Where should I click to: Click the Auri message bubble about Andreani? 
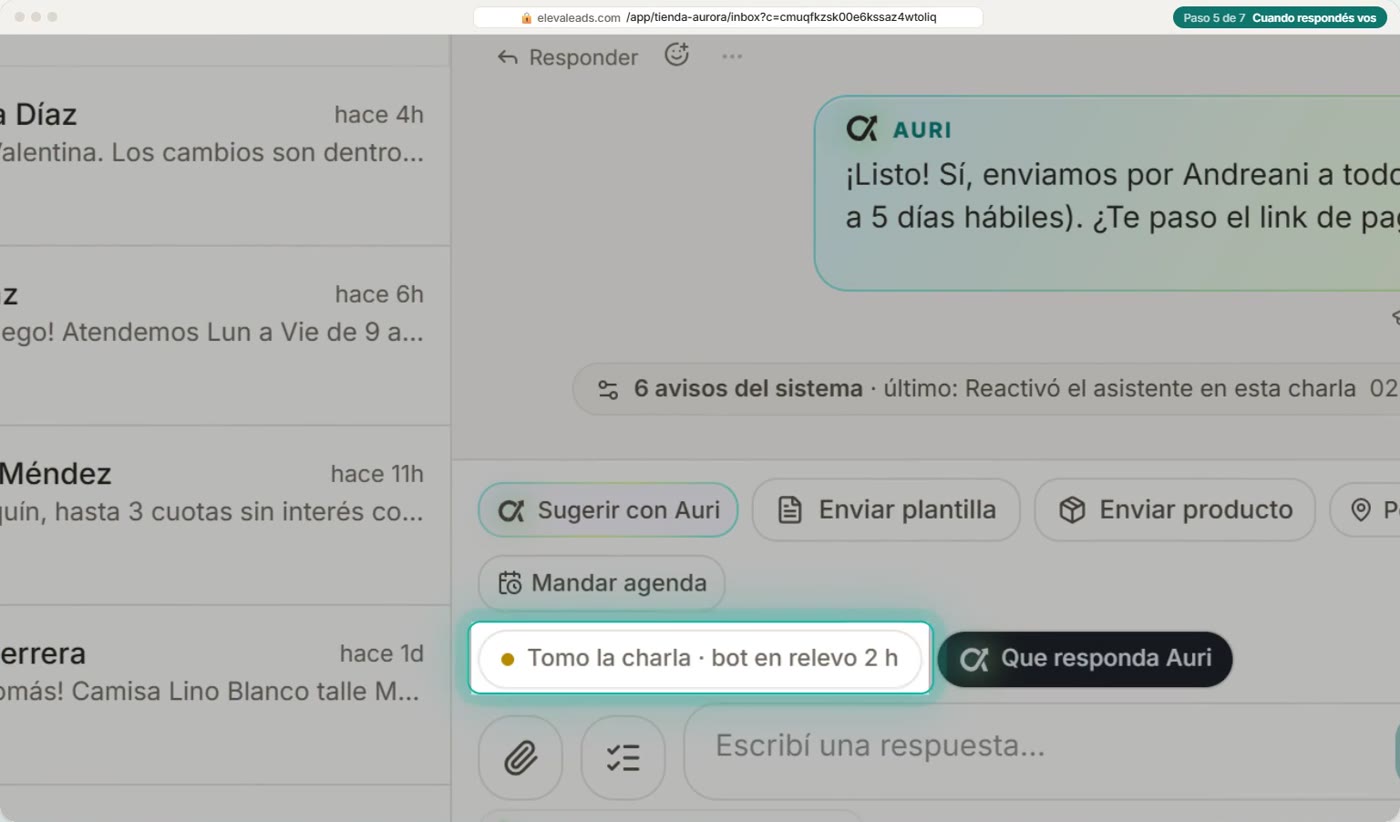pos(1107,193)
